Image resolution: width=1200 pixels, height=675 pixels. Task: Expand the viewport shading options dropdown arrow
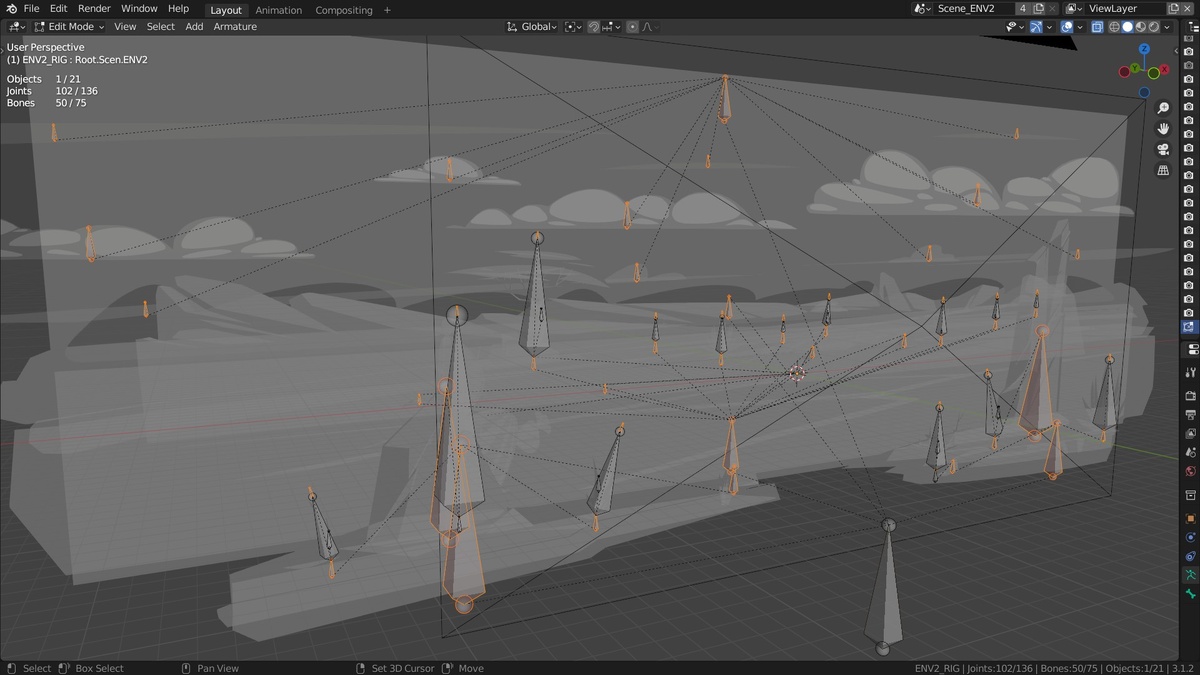(1167, 27)
